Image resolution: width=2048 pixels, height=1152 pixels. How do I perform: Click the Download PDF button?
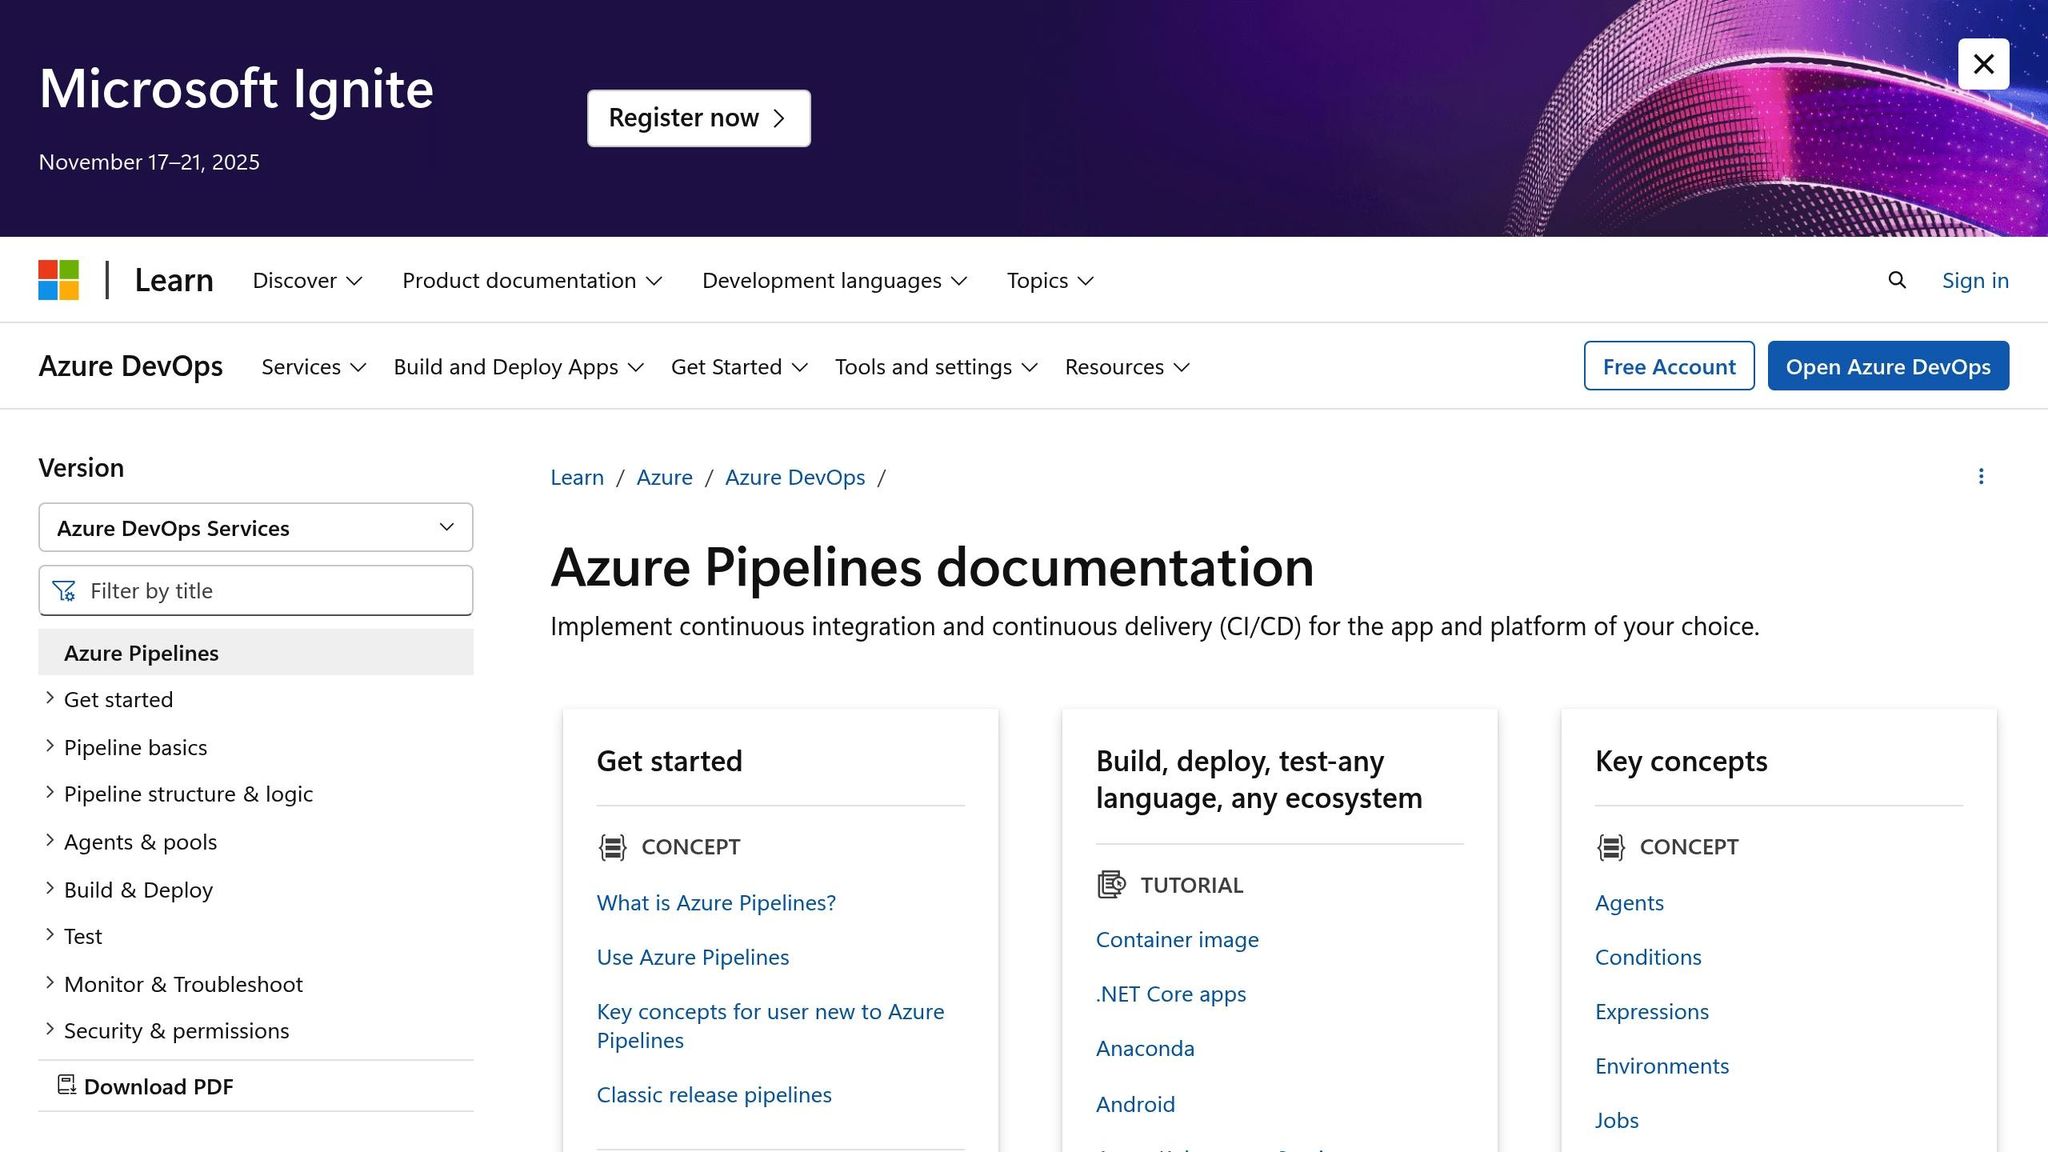coord(146,1086)
